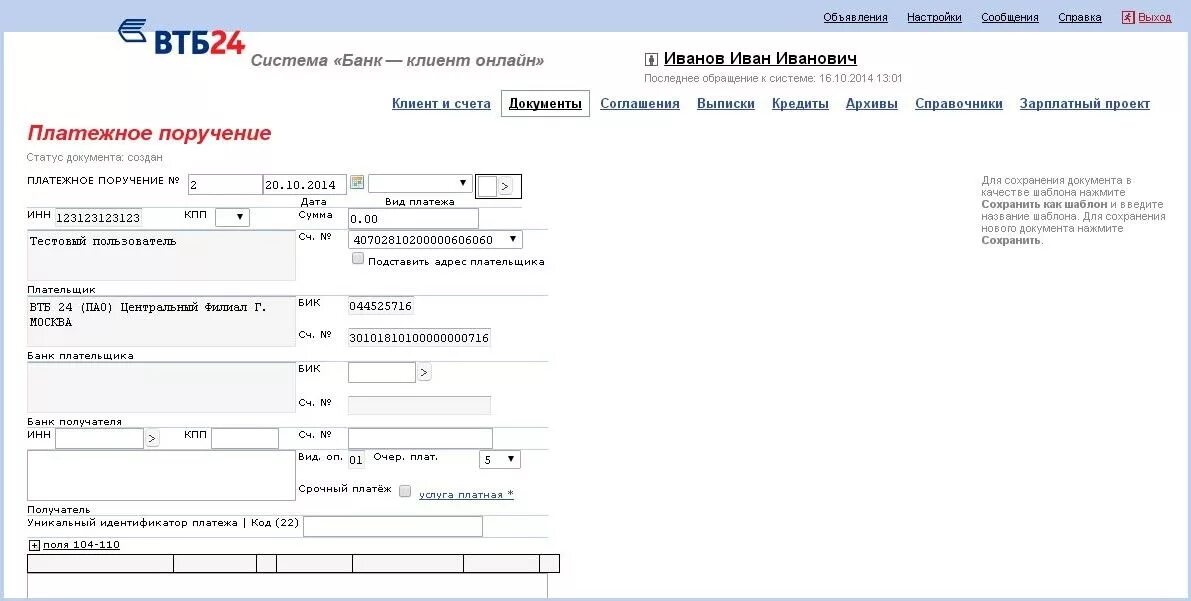This screenshot has height=601, width=1191.
Task: Click the recipient account Сч. № field
Action: pyautogui.click(x=420, y=438)
